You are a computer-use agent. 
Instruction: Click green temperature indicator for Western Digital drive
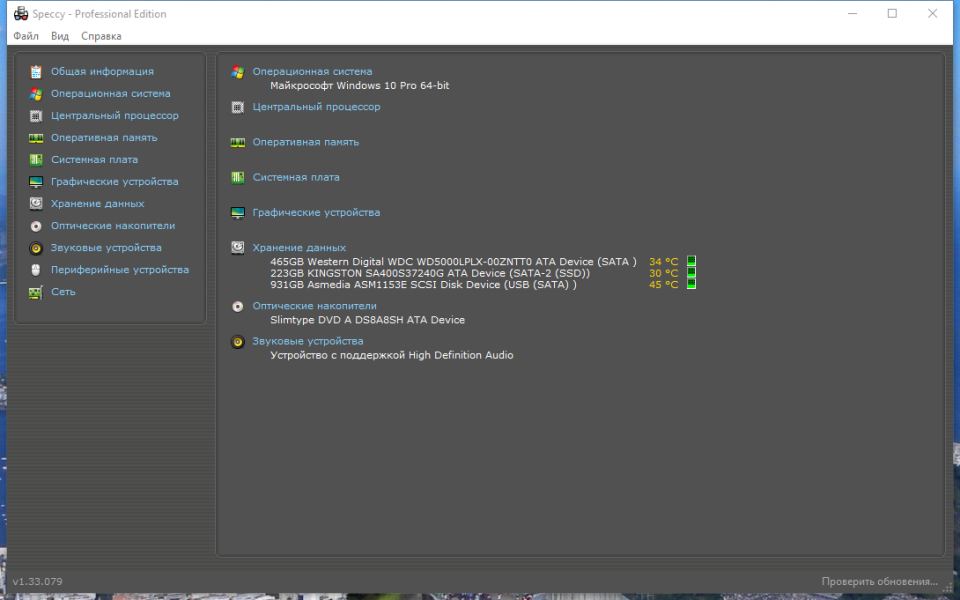pos(691,261)
